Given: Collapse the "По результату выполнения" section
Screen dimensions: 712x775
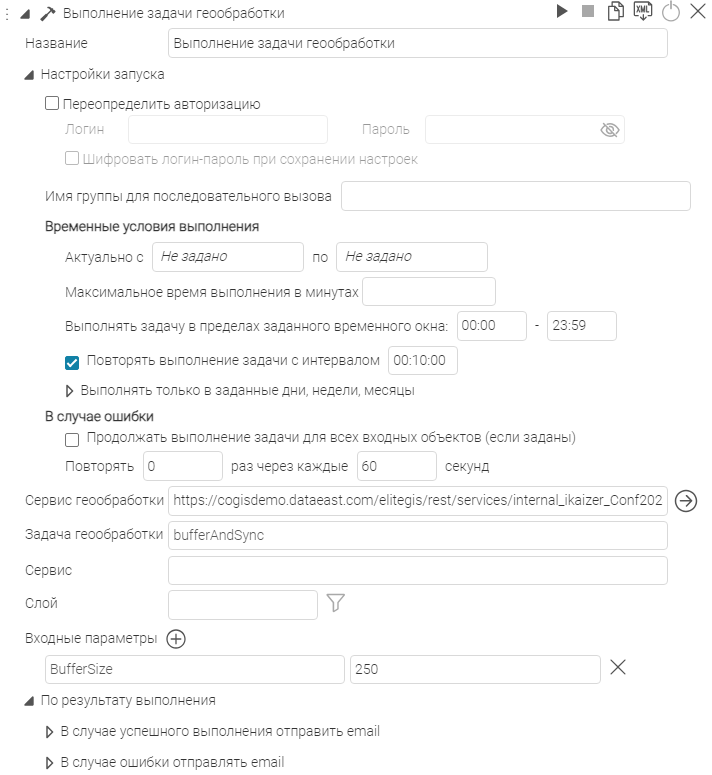Looking at the screenshot, I should tap(30, 701).
